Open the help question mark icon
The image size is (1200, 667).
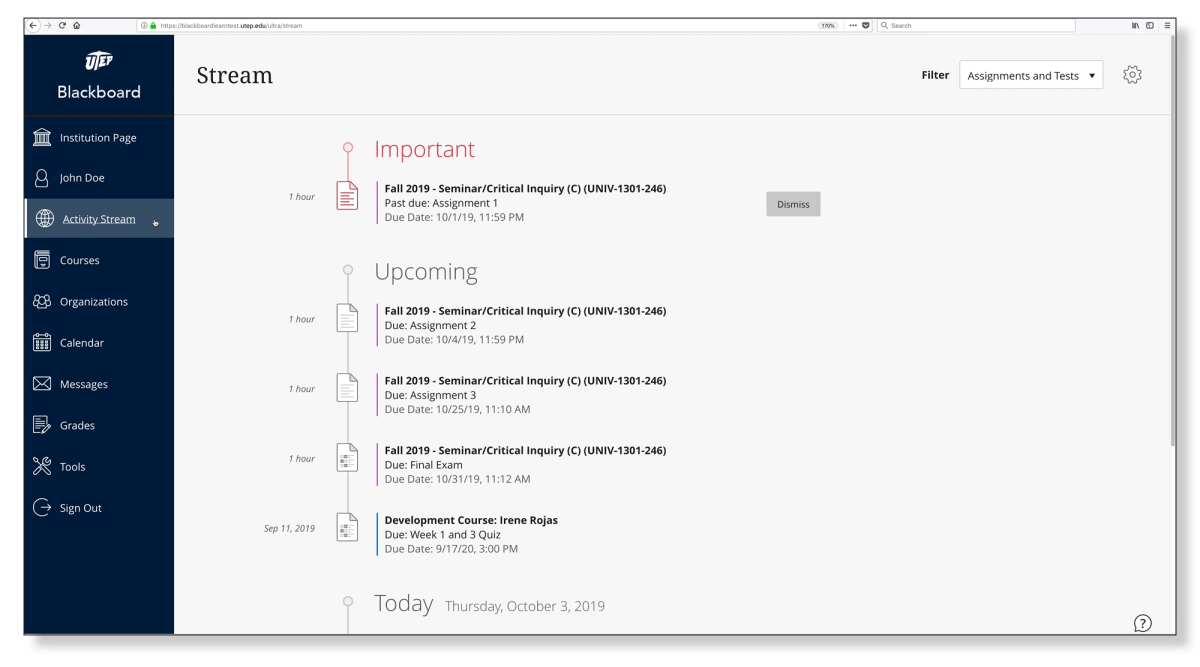click(1141, 623)
